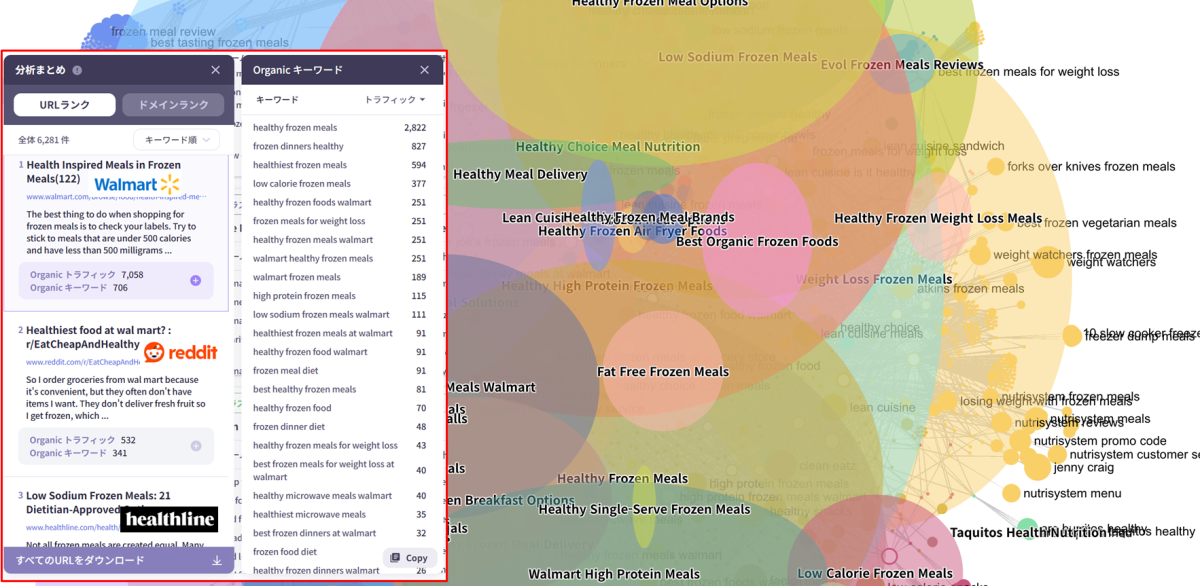Select 'Fat Free Frozen Meals' cluster label
This screenshot has height=586, width=1200.
pyautogui.click(x=663, y=372)
